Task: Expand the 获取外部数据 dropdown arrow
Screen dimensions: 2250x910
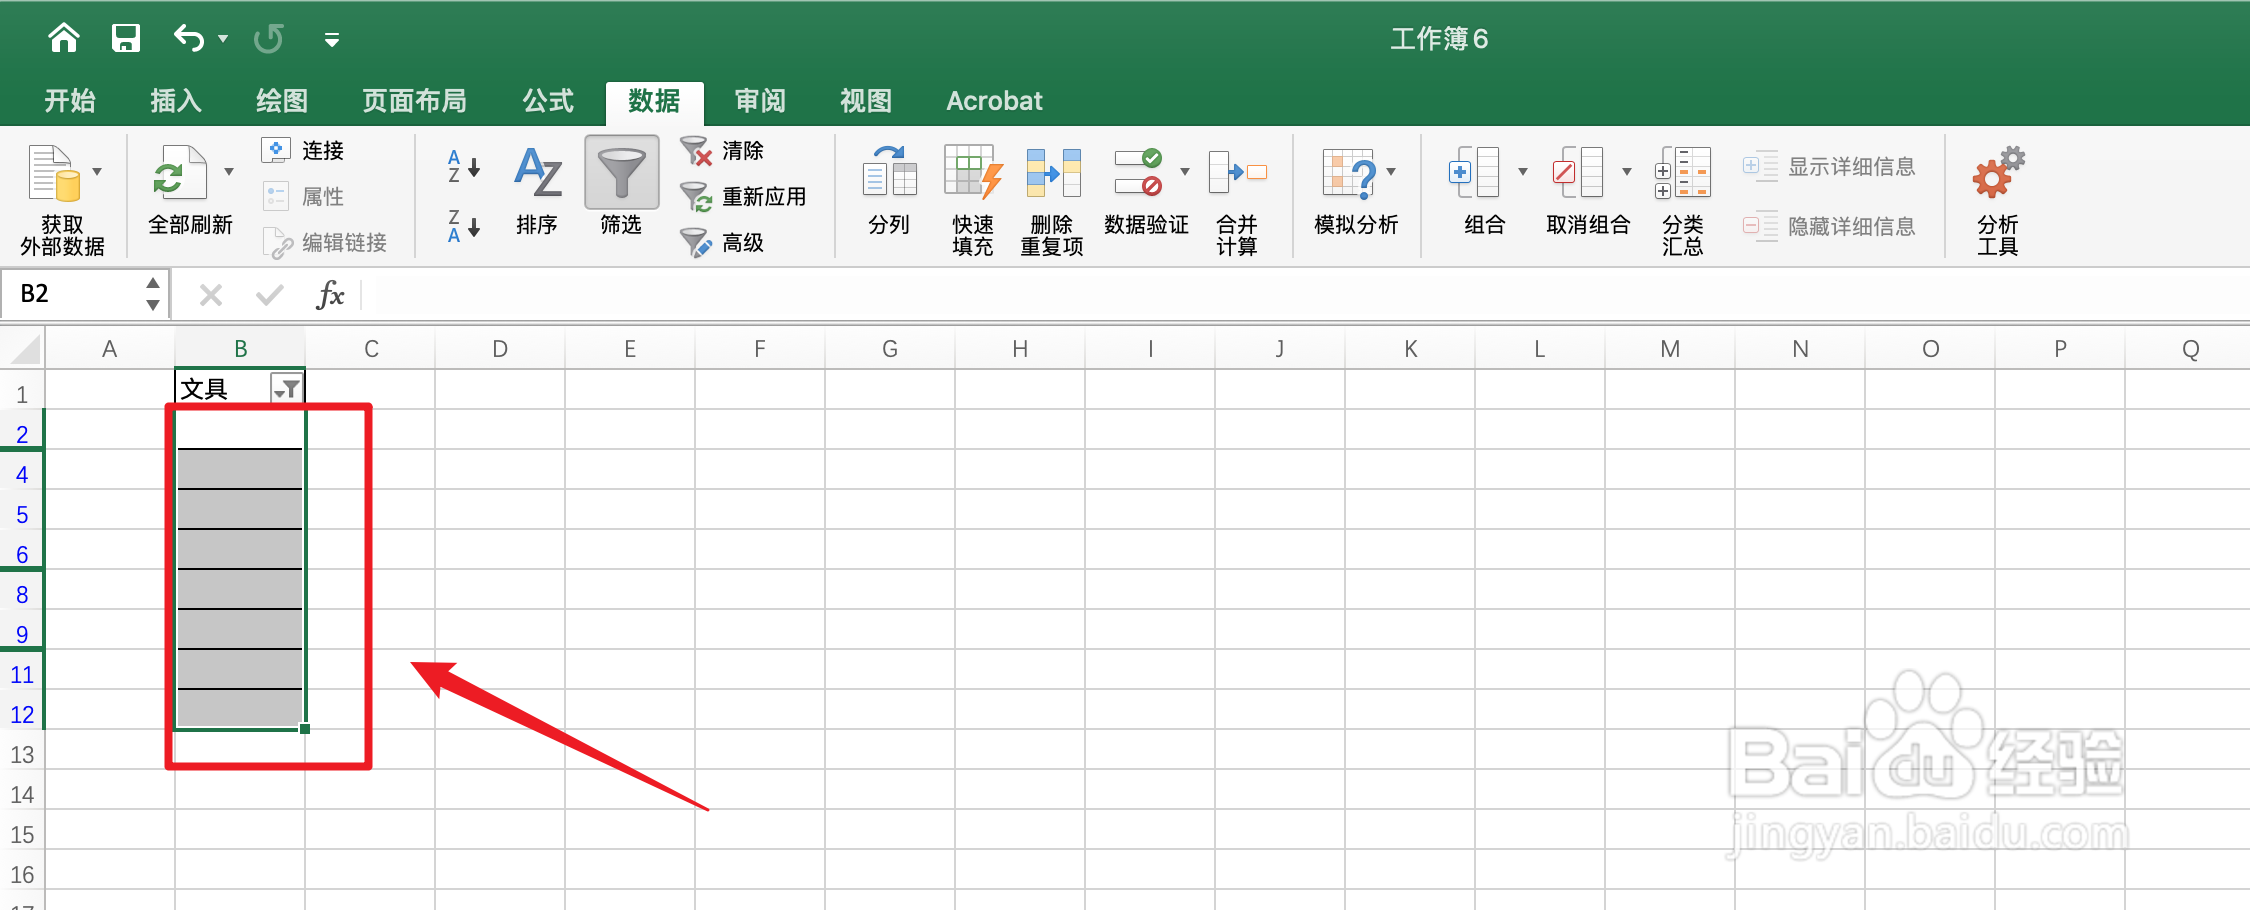Action: (97, 172)
